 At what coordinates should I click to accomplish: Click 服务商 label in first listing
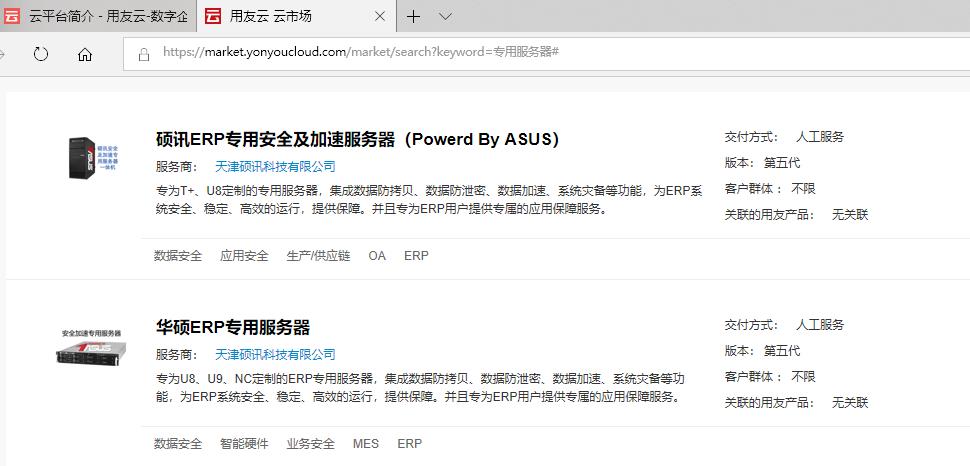tap(177, 166)
